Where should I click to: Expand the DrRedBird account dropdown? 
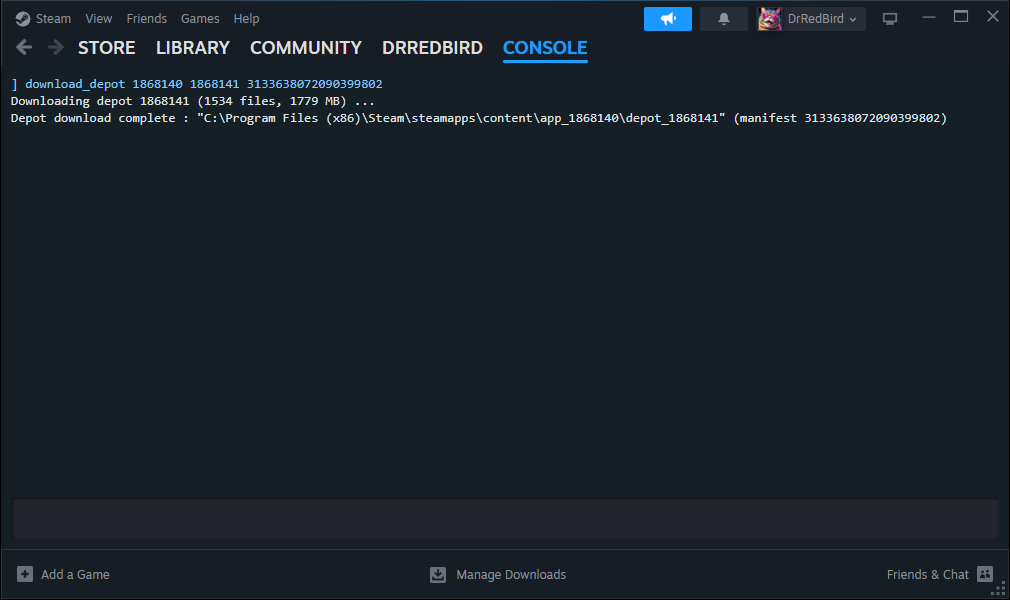coord(822,19)
